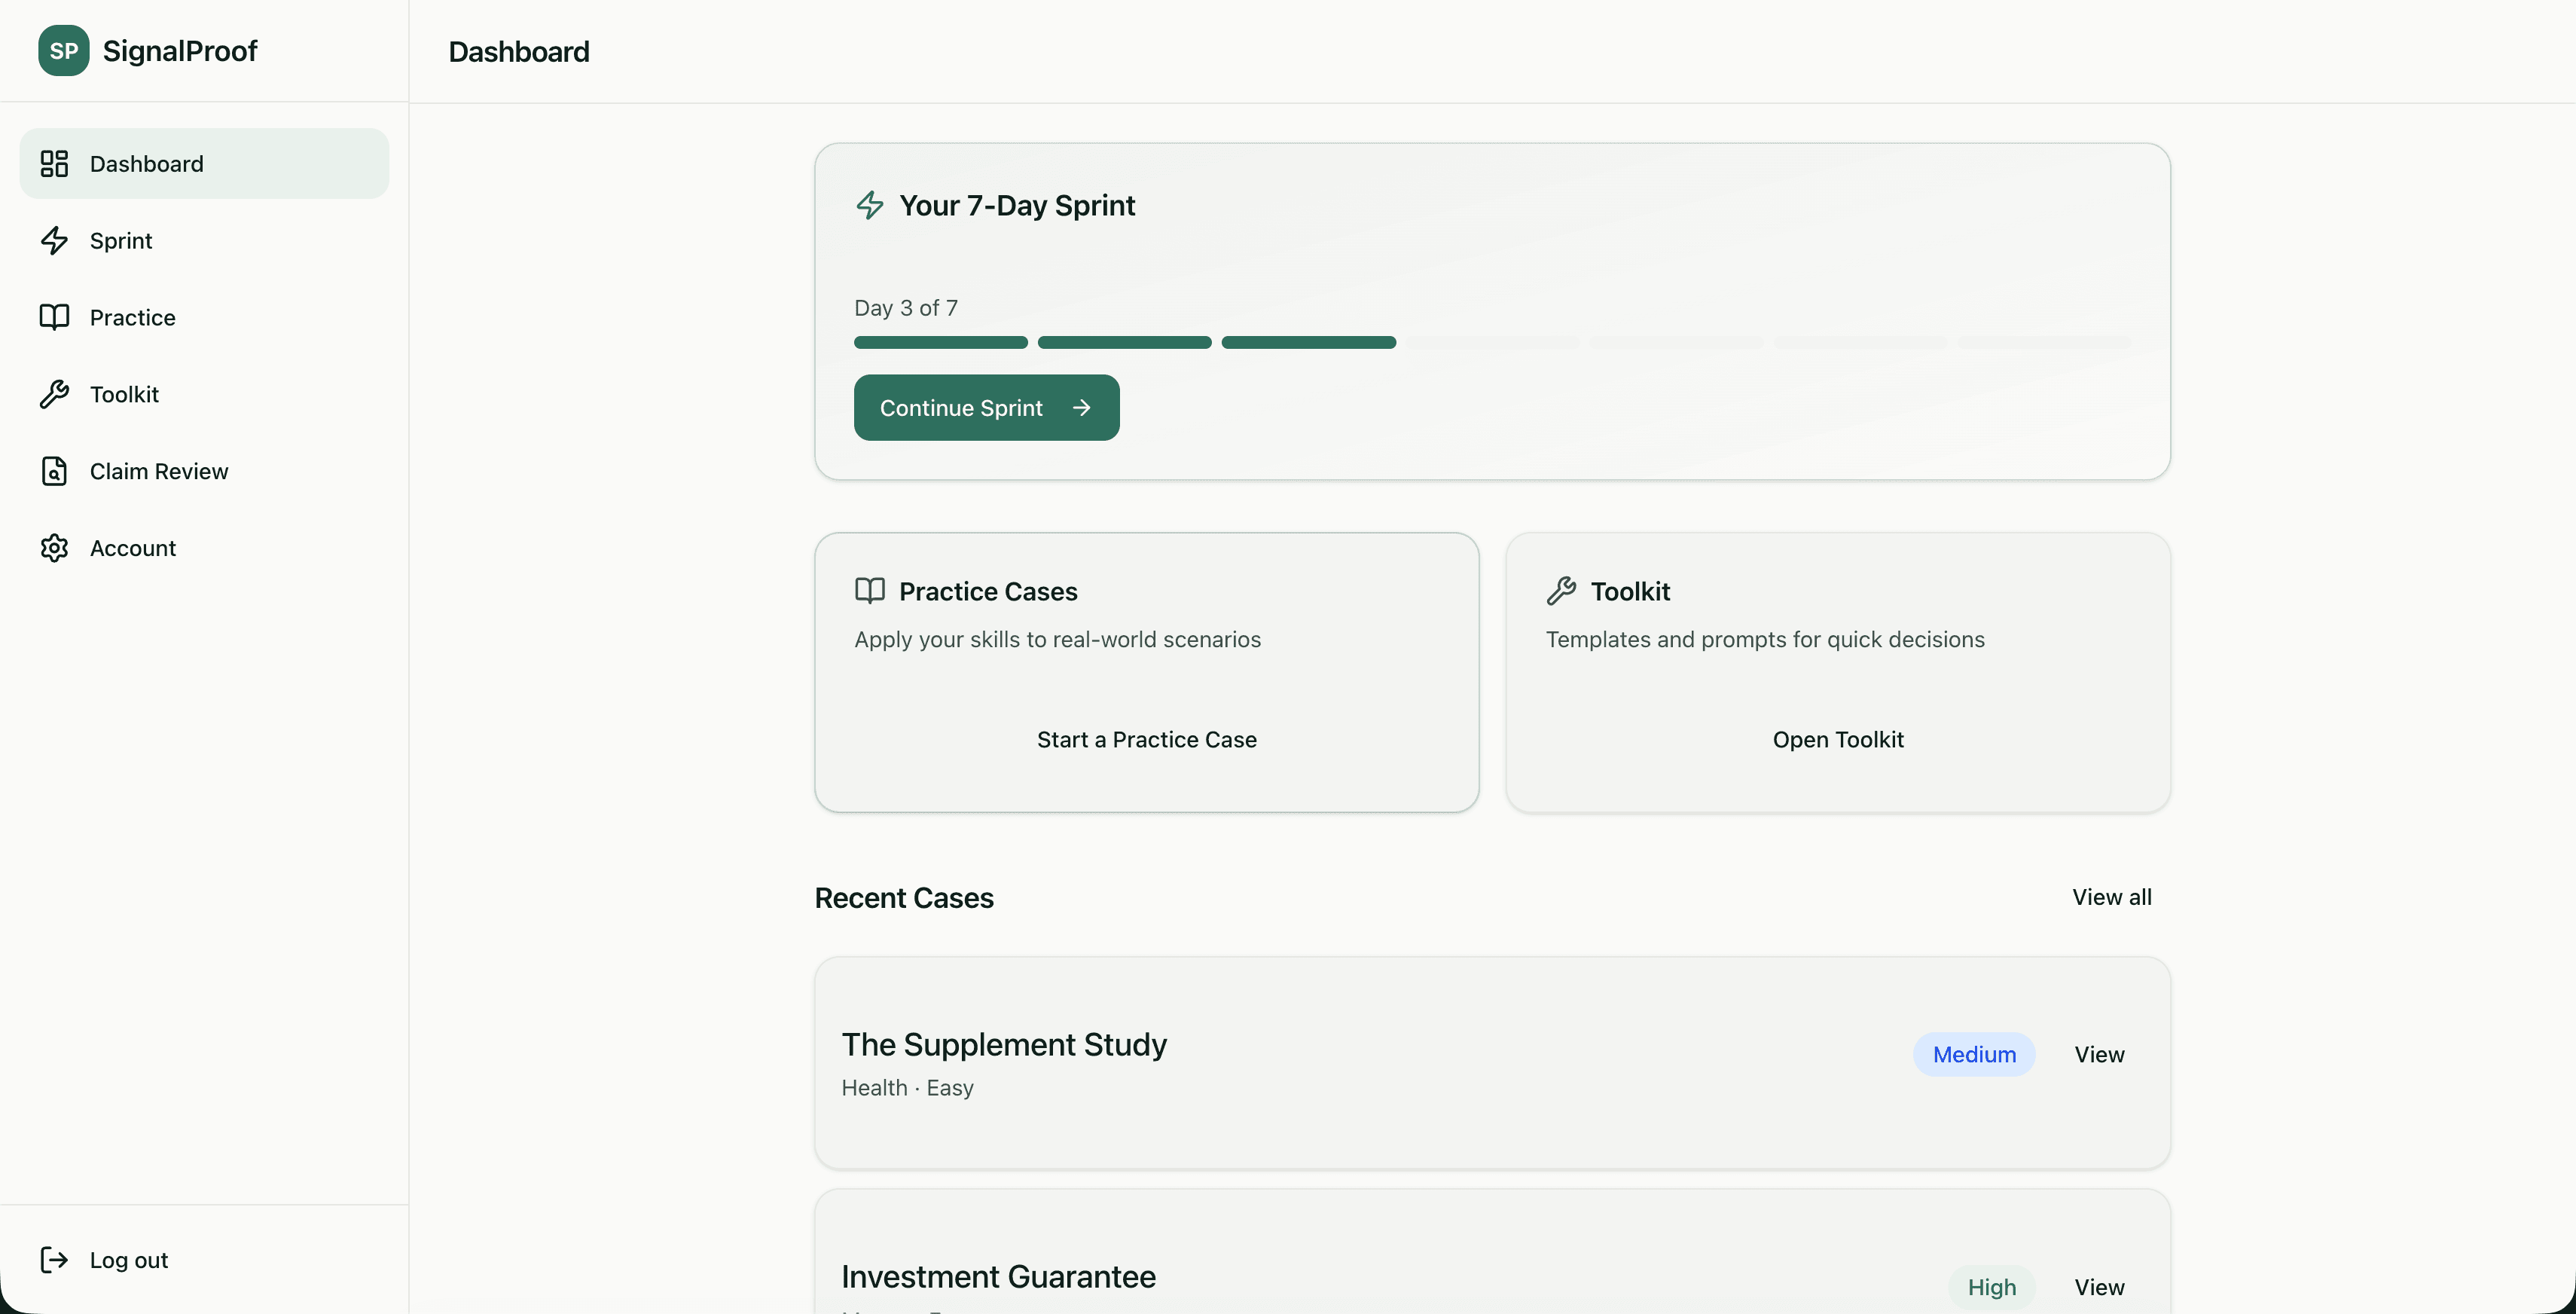Open the Toolkit via Open Toolkit
Viewport: 2576px width, 1314px height.
pos(1838,739)
